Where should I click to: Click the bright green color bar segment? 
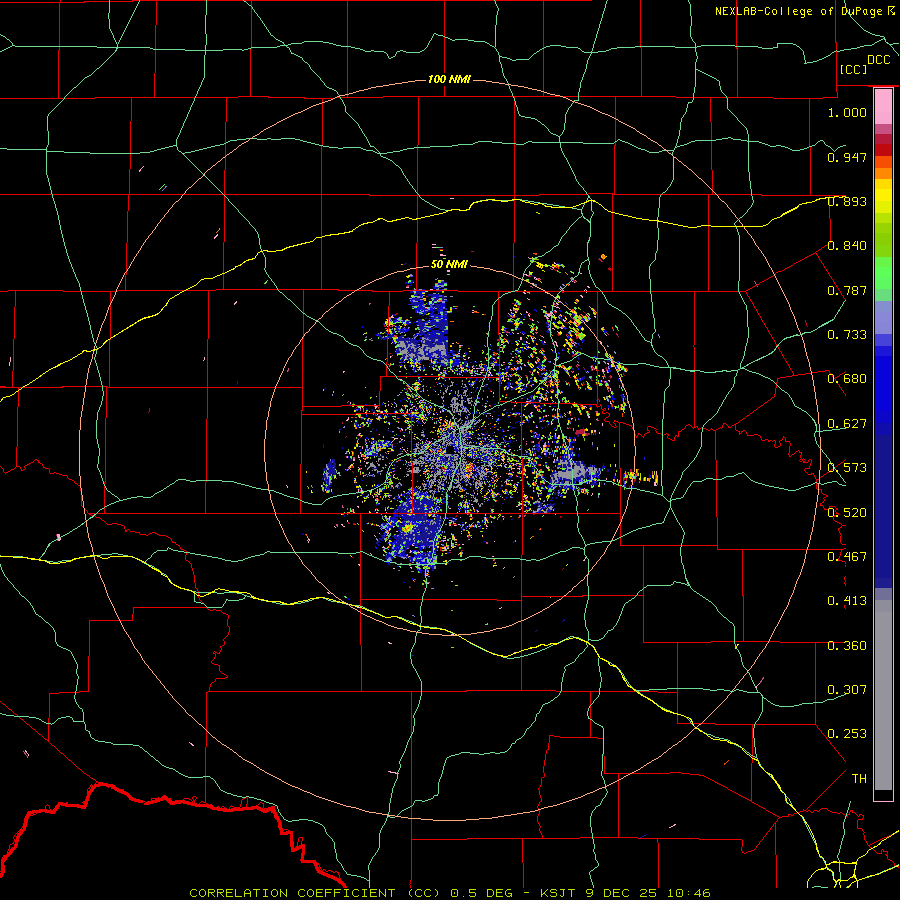[883, 273]
